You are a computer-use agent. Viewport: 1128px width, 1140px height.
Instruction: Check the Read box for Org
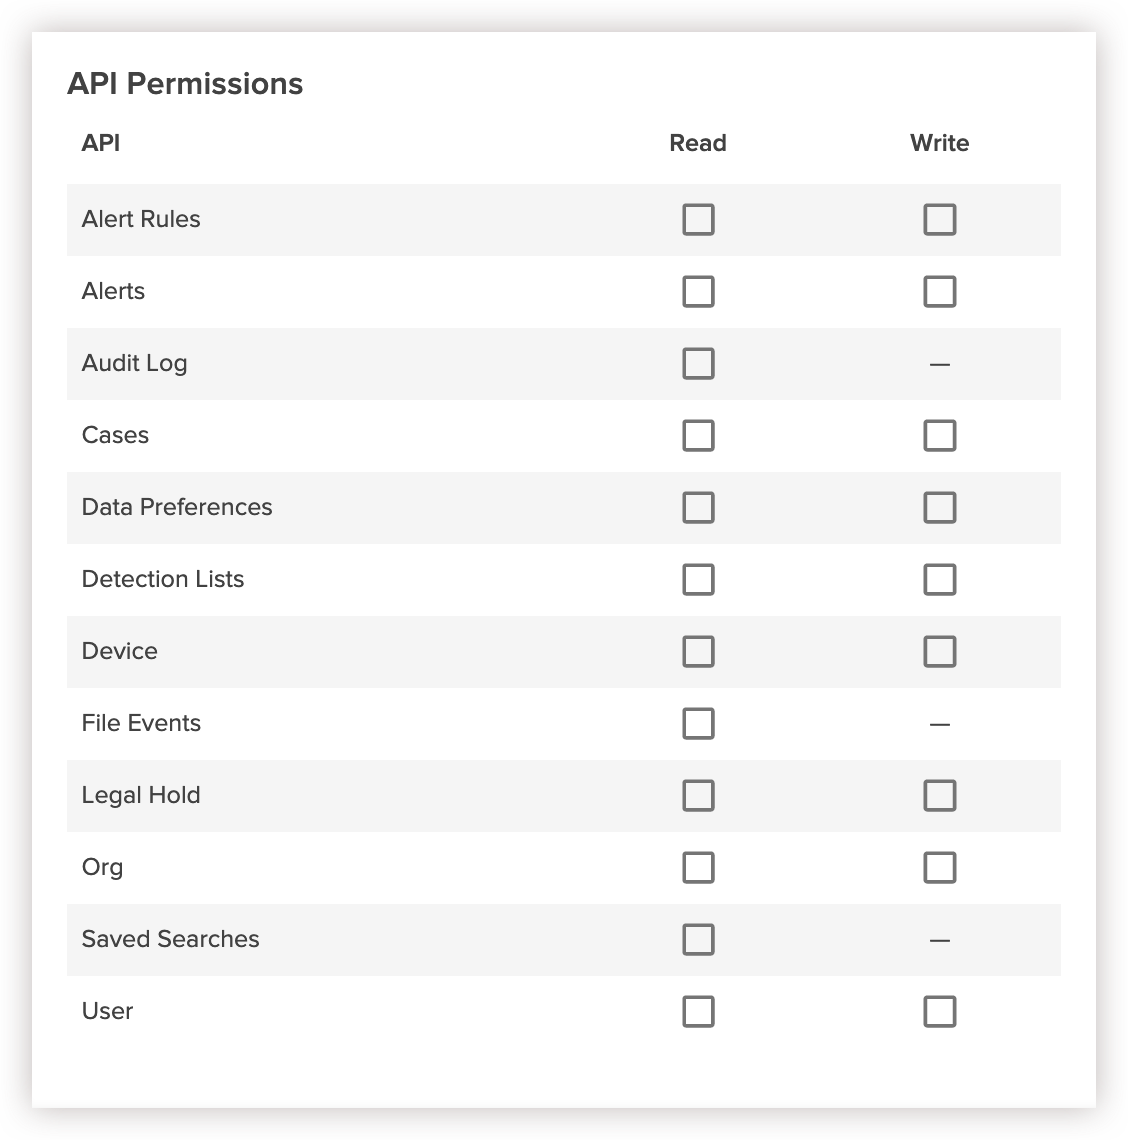[x=698, y=867]
